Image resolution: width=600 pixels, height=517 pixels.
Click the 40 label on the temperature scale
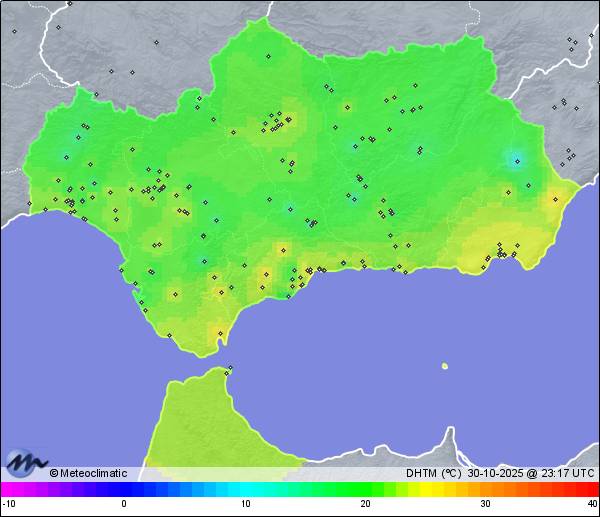[x=592, y=504]
